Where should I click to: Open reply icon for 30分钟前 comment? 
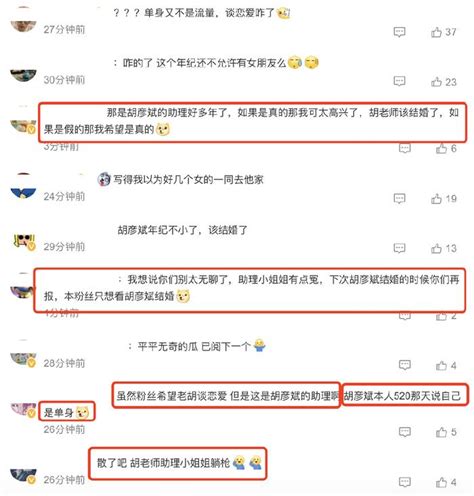399,81
